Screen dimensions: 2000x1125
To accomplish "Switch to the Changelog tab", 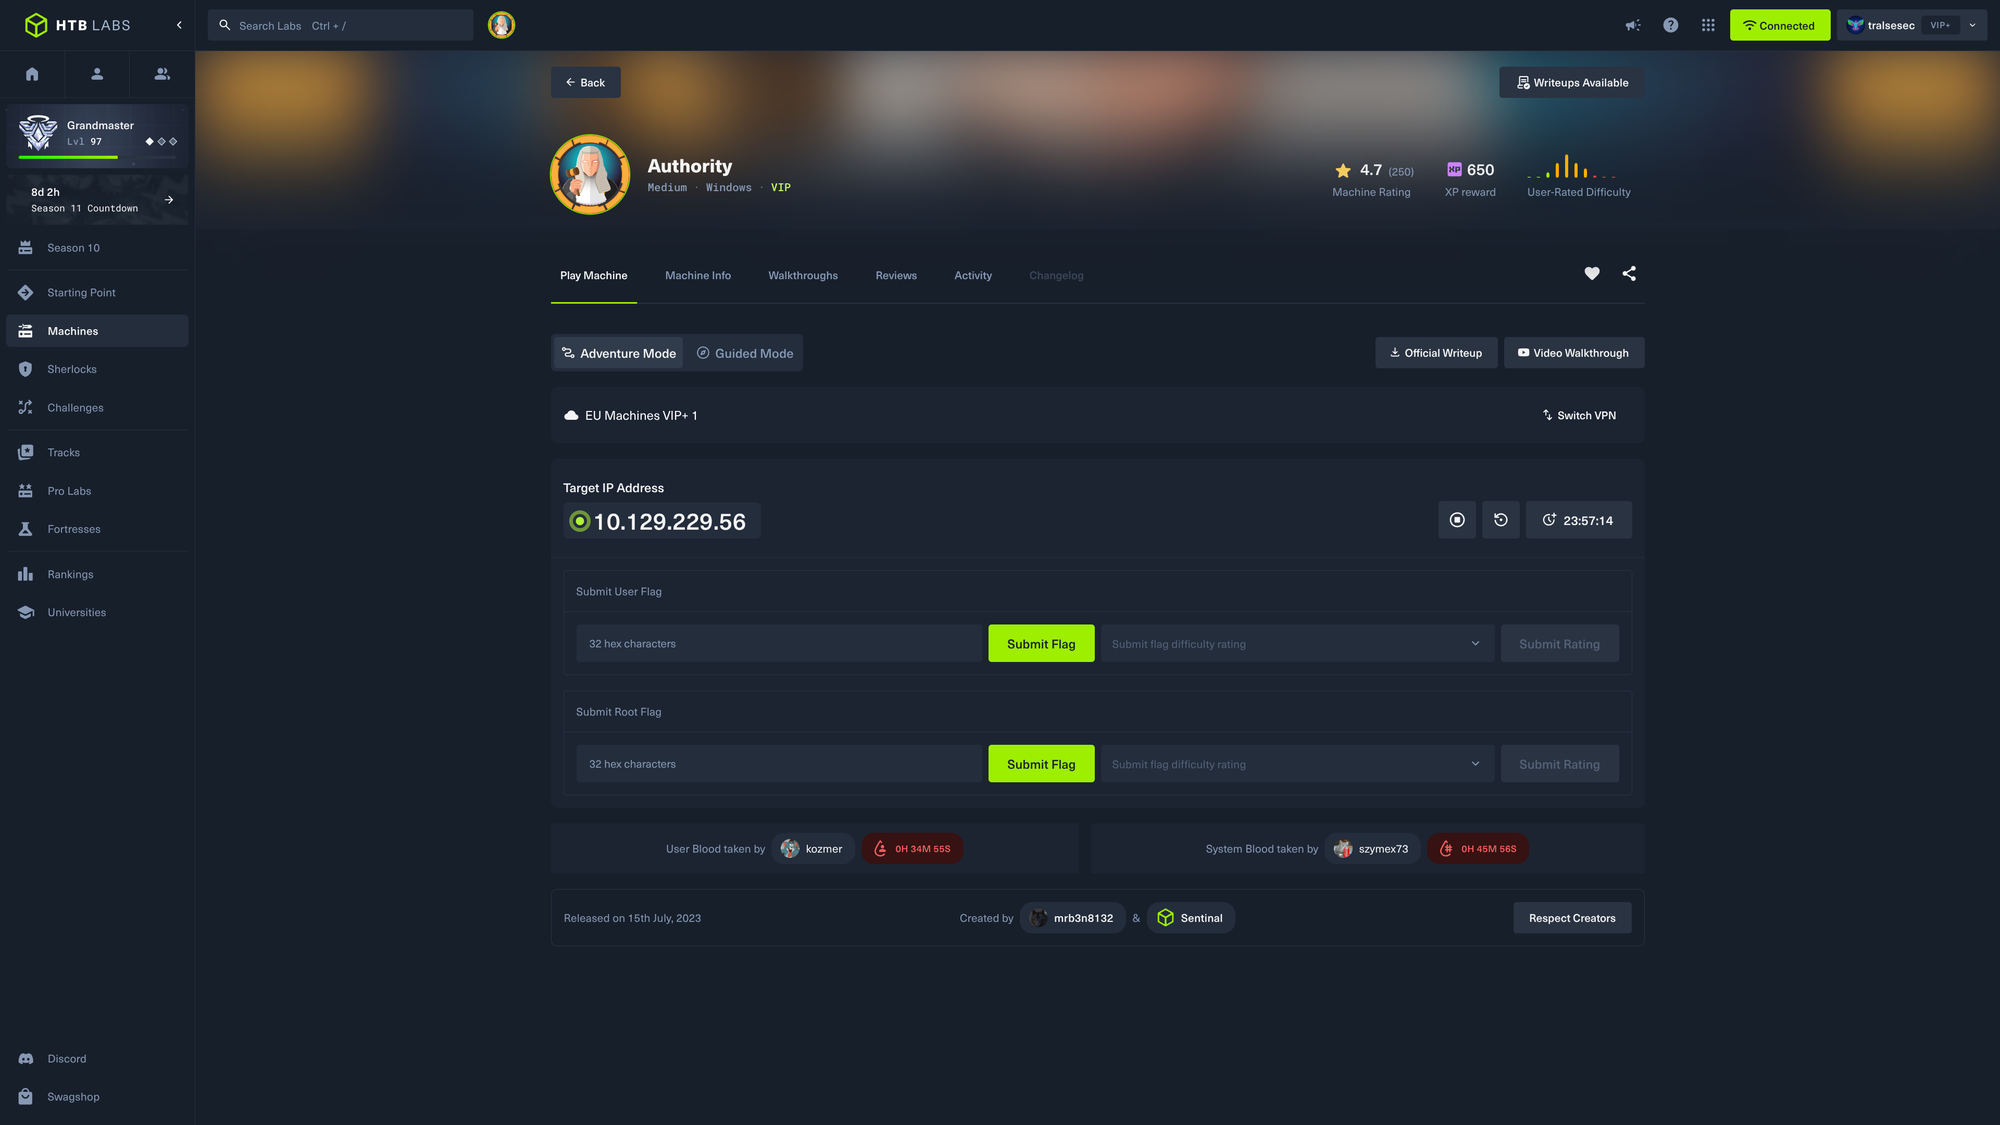I will tap(1056, 276).
